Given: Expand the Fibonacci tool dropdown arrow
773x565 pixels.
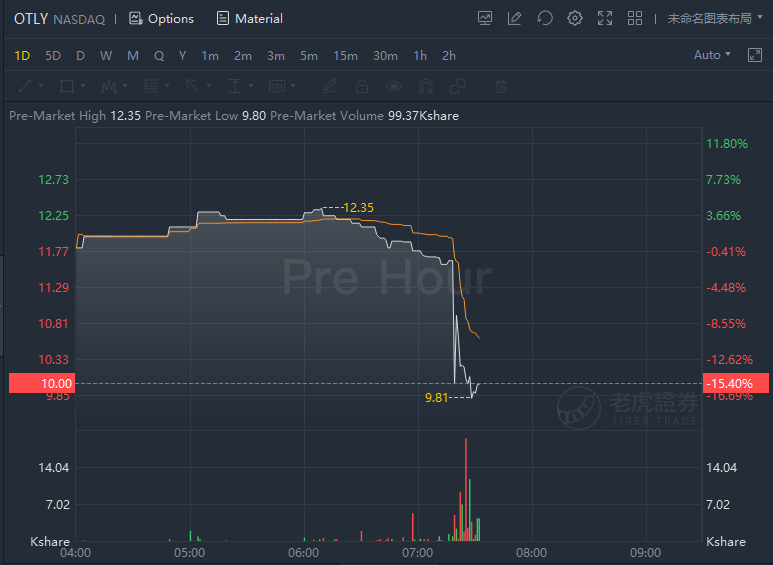Looking at the screenshot, I should (167, 86).
